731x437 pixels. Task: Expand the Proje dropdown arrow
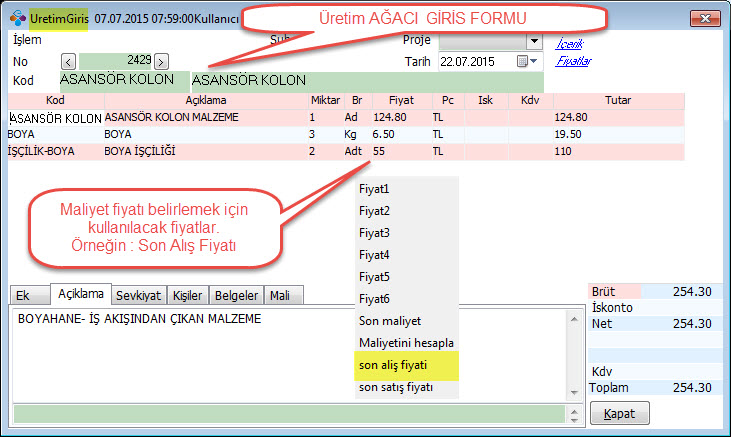point(534,41)
